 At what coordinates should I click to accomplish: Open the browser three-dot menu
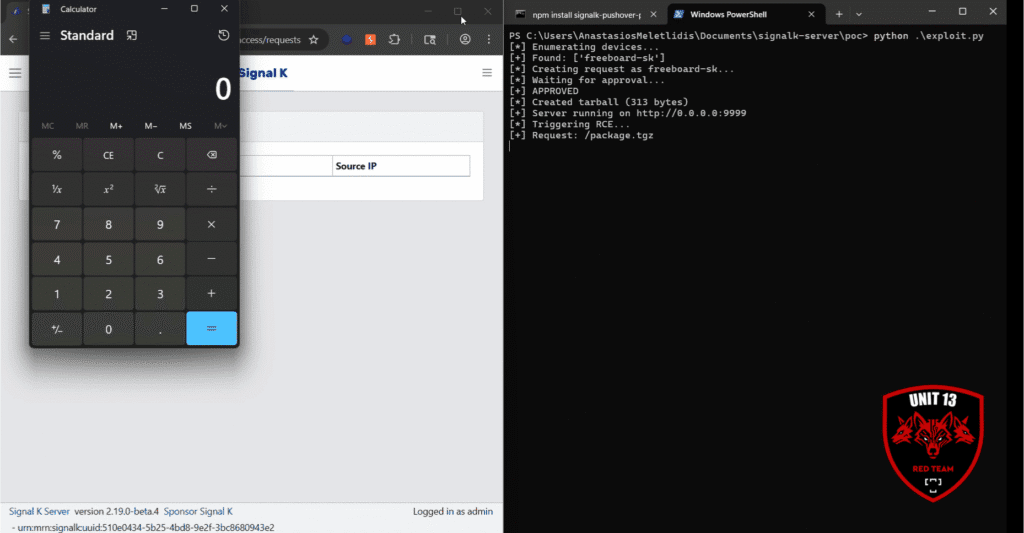[x=490, y=40]
